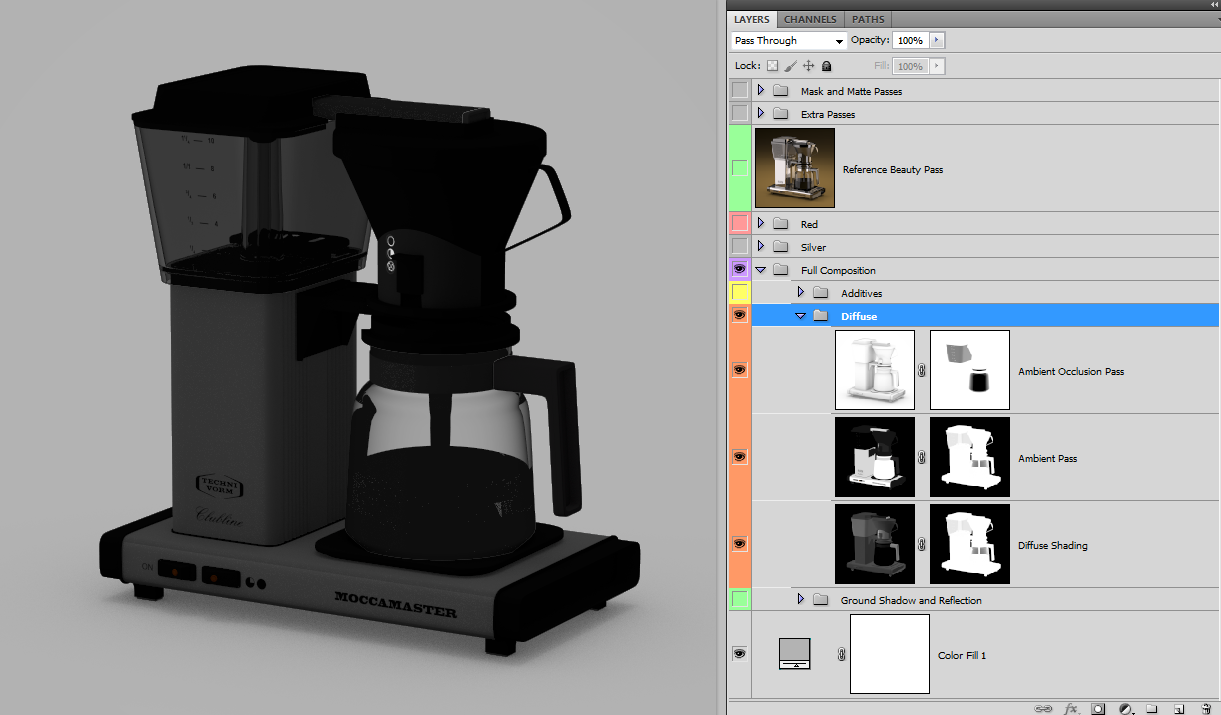
Task: Create new fill or adjustment layer
Action: click(1125, 708)
